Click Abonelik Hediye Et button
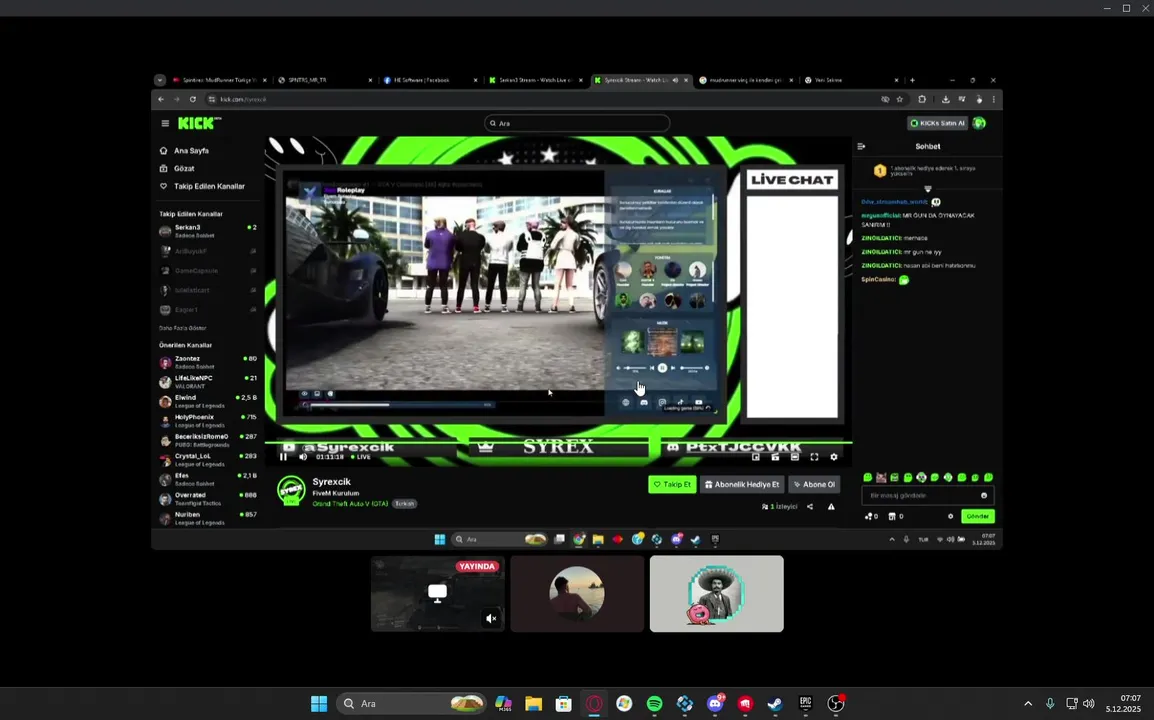The width and height of the screenshot is (1154, 720). 742,484
